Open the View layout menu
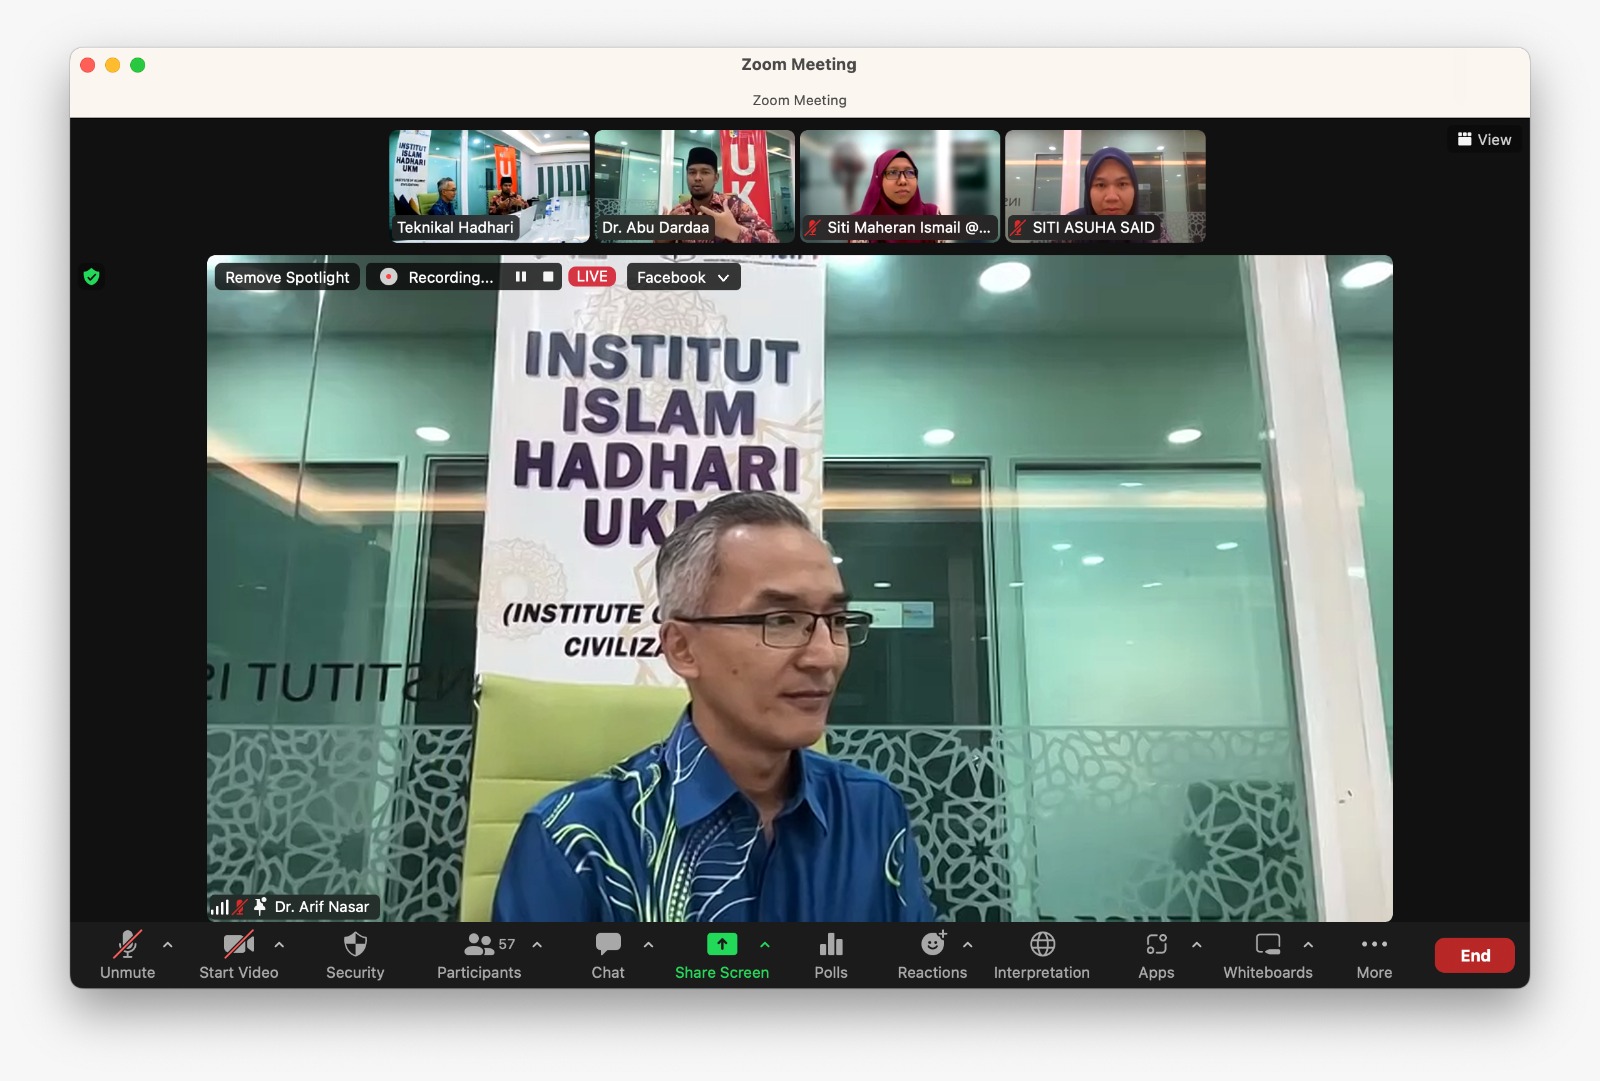Viewport: 1600px width, 1081px height. pyautogui.click(x=1484, y=140)
